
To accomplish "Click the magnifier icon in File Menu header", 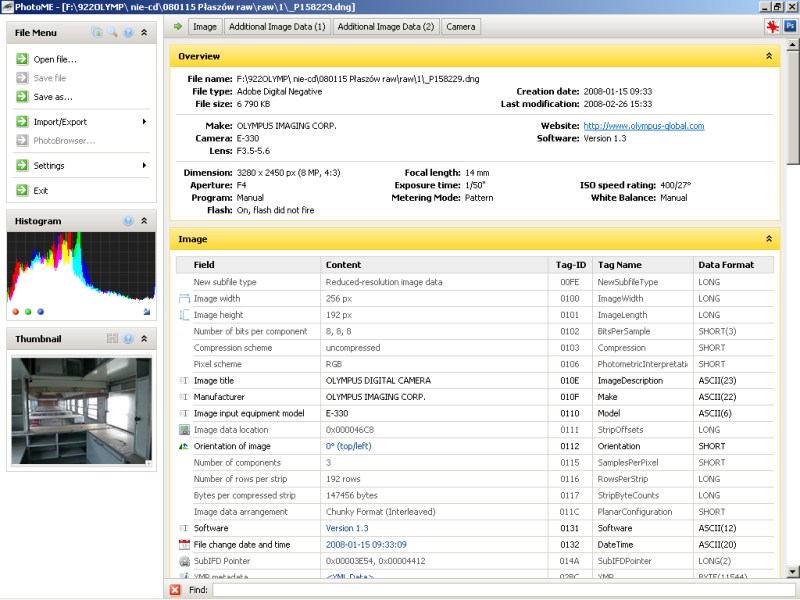I will pyautogui.click(x=112, y=33).
